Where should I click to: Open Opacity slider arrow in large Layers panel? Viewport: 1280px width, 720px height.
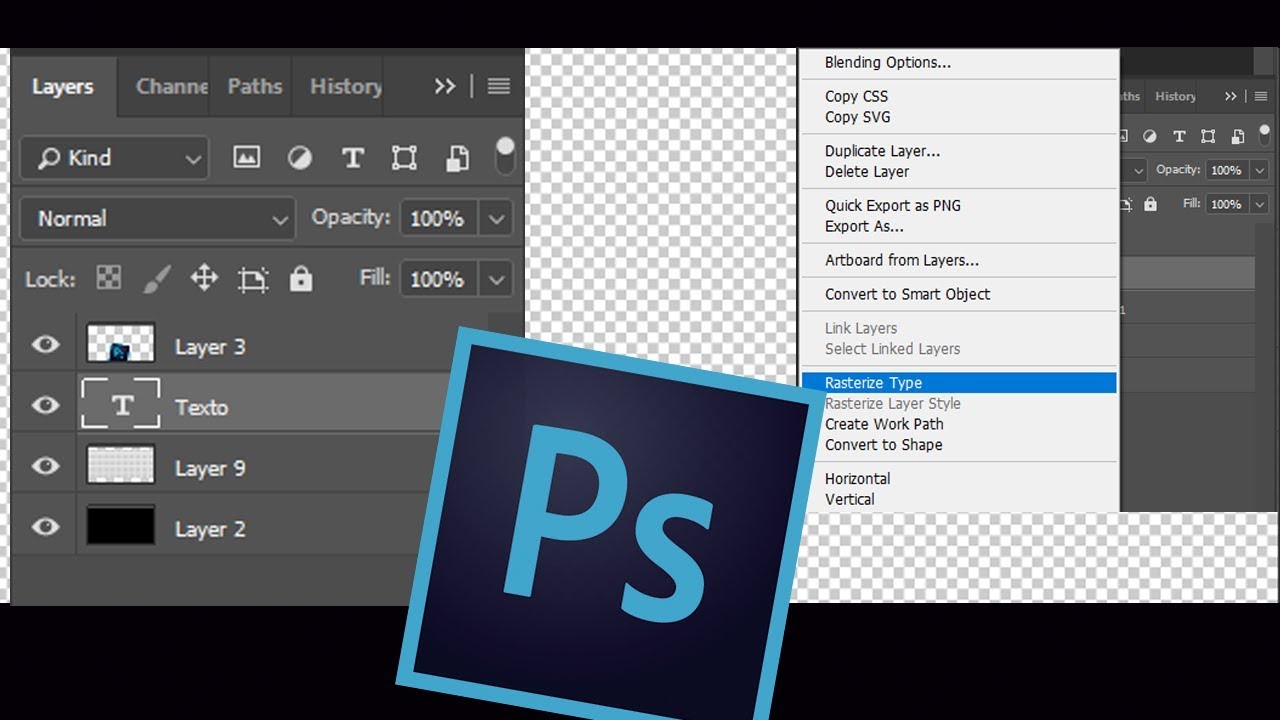pyautogui.click(x=496, y=218)
